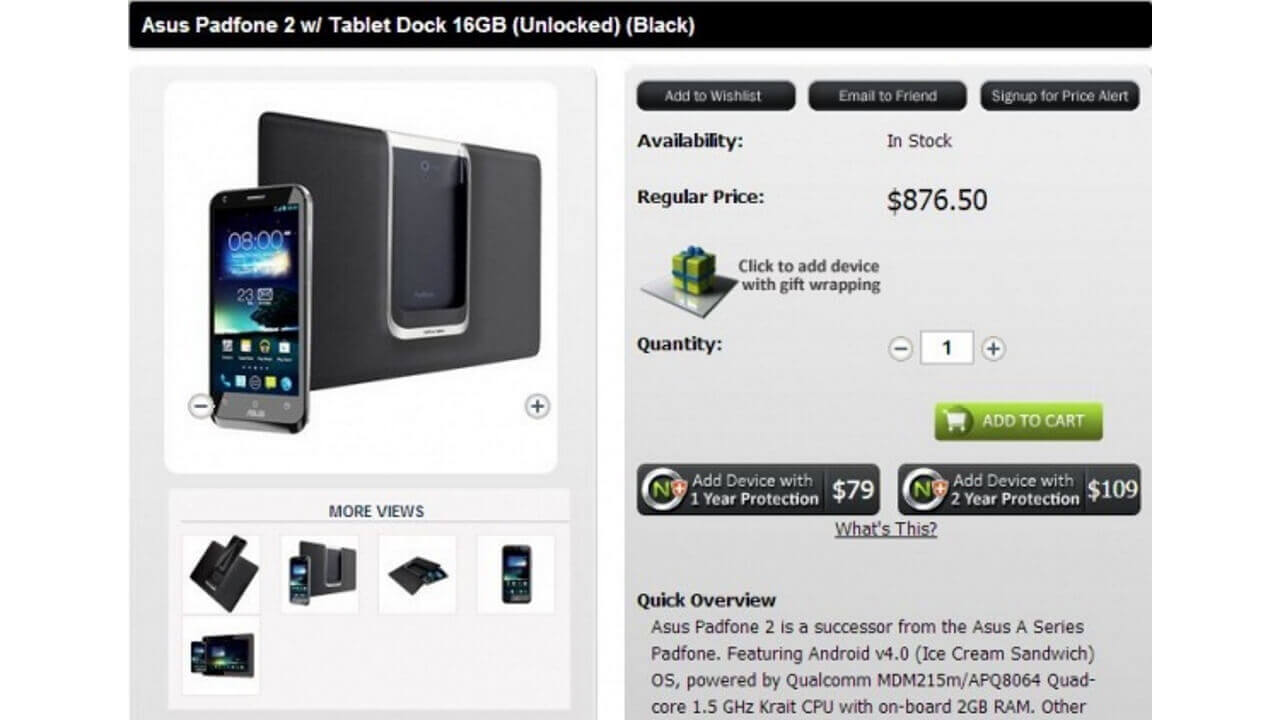Click the shield icon on 2 Year Protection
This screenshot has height=720, width=1280.
pos(924,489)
